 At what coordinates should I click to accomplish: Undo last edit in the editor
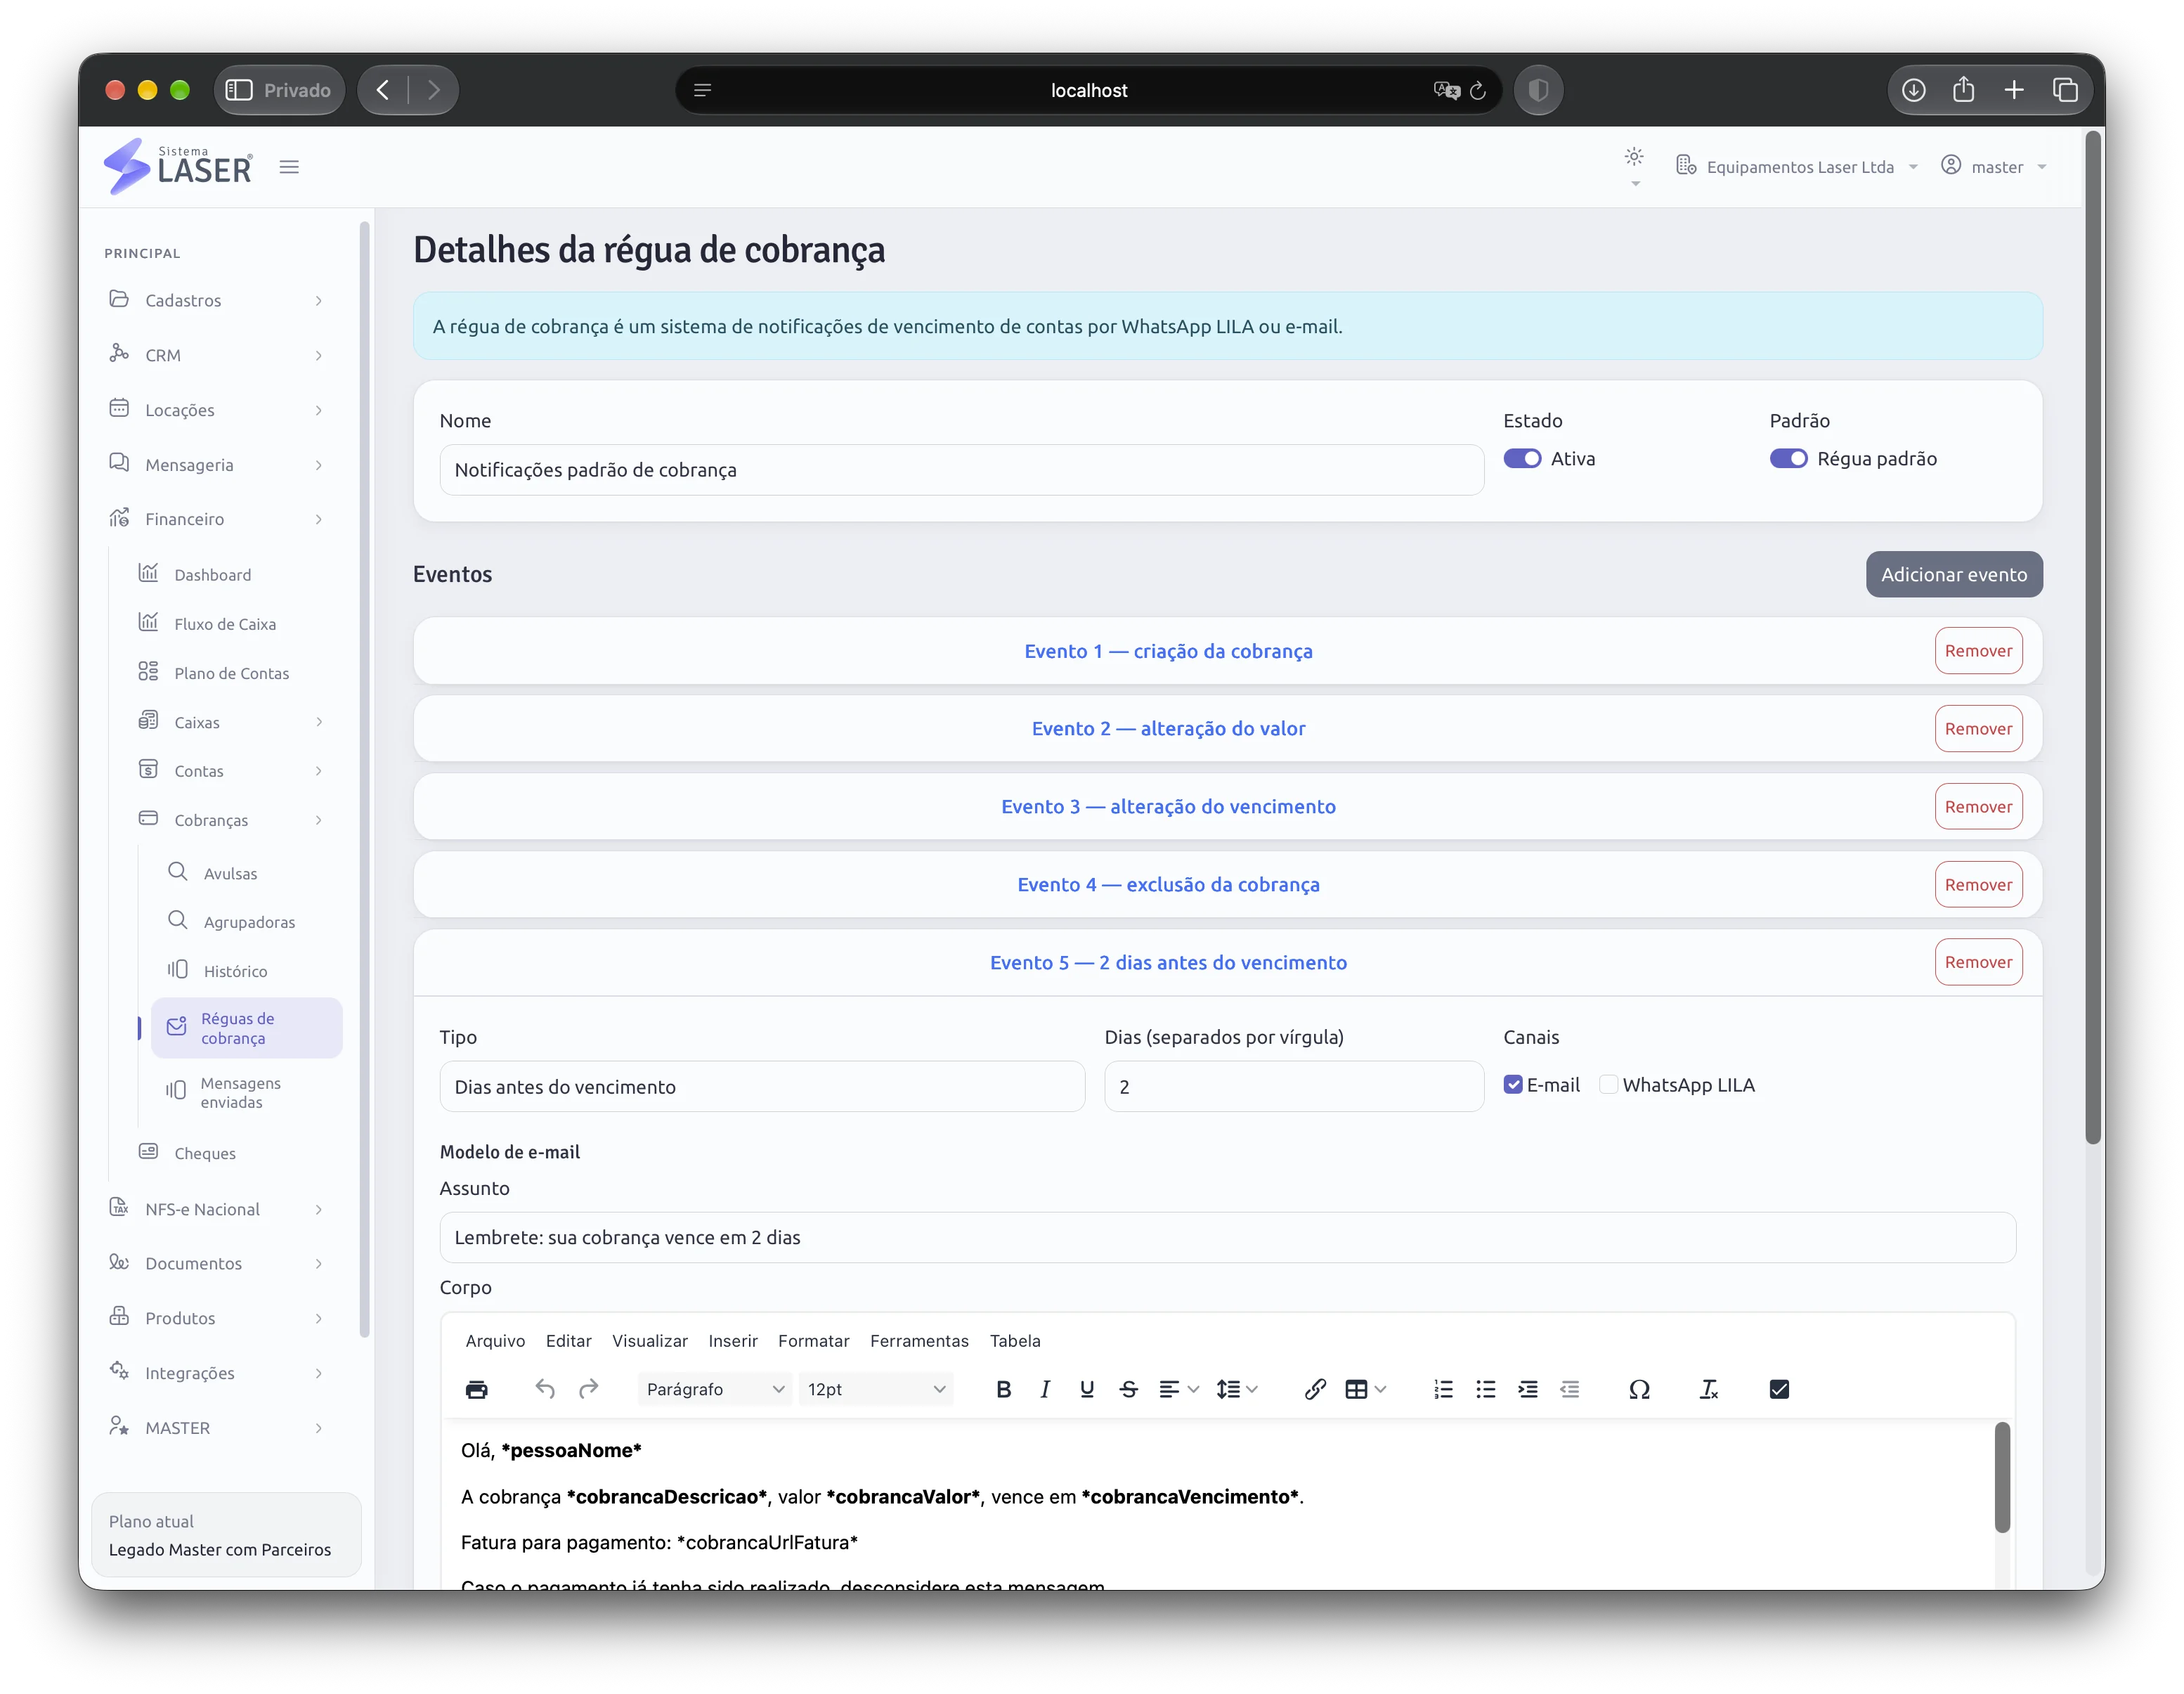pyautogui.click(x=545, y=1389)
